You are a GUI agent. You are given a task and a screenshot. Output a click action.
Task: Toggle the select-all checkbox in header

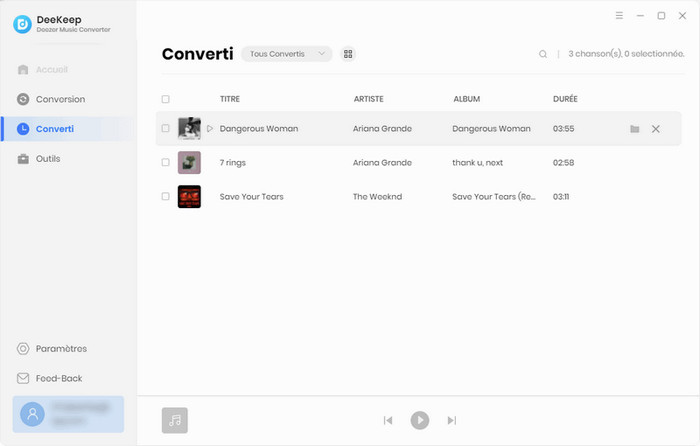166,99
